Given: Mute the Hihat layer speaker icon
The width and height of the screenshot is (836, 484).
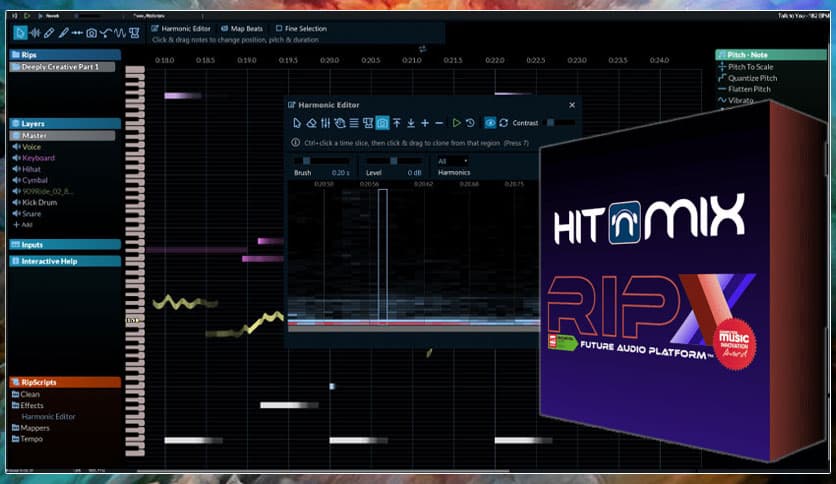Looking at the screenshot, I should [16, 169].
